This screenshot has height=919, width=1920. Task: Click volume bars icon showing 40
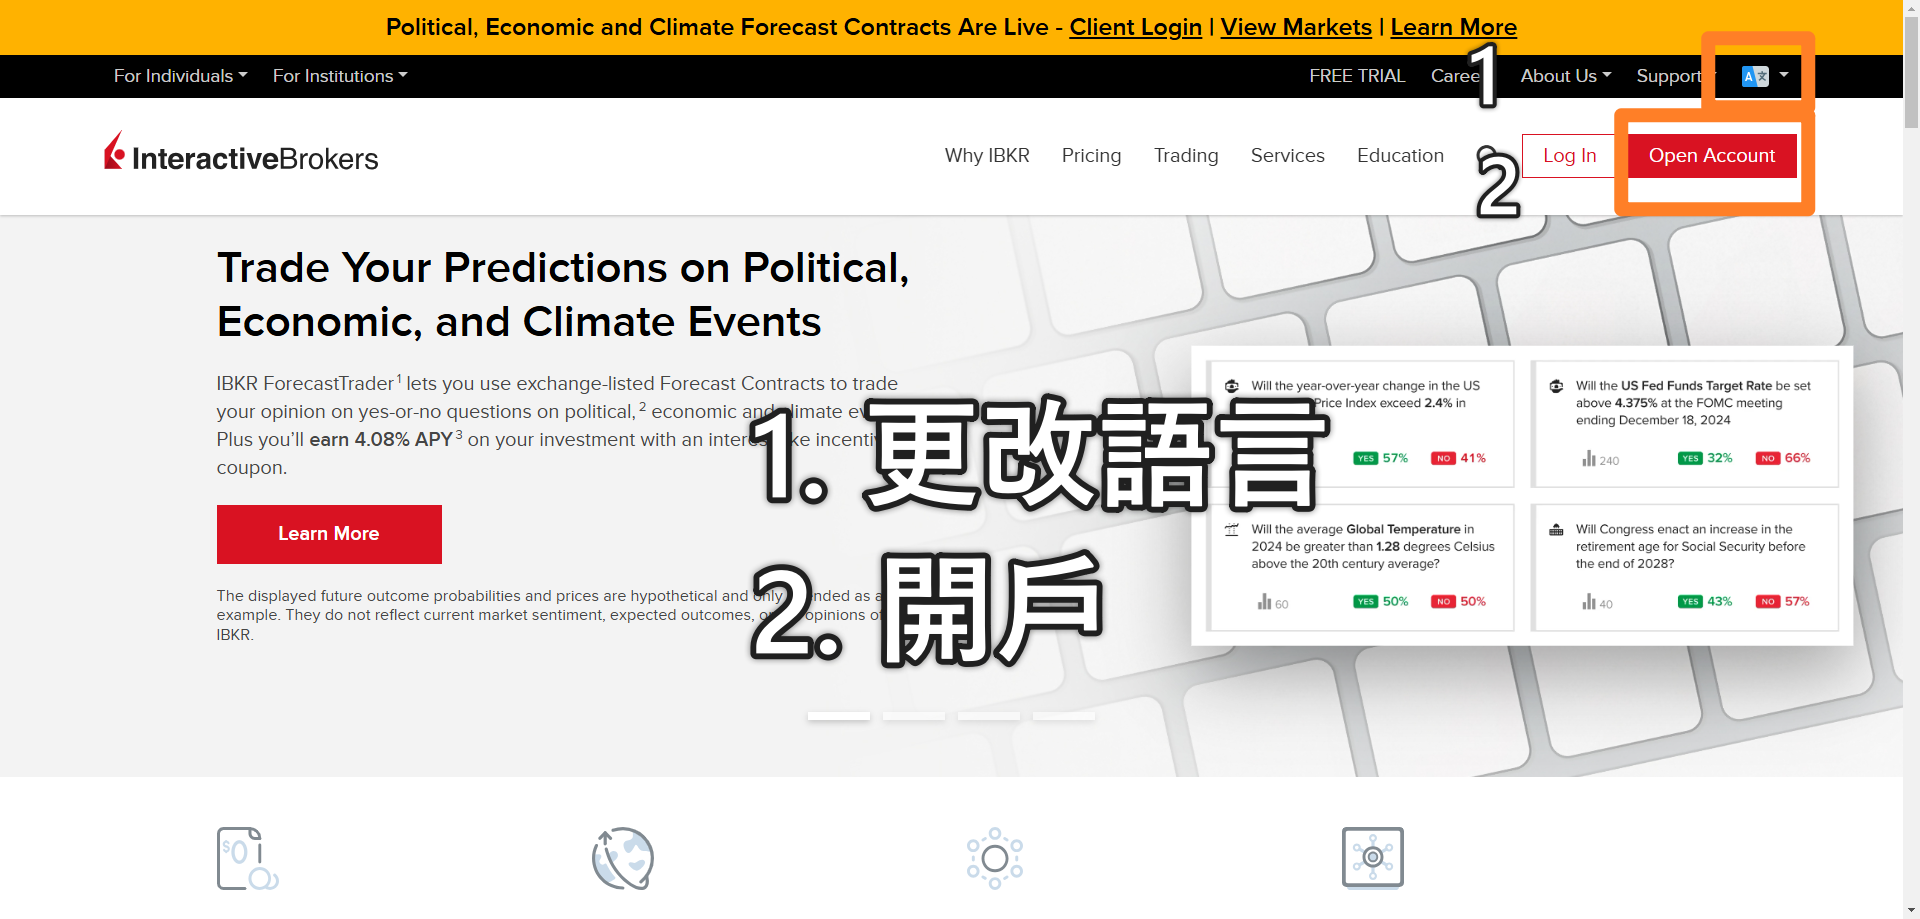[1588, 602]
